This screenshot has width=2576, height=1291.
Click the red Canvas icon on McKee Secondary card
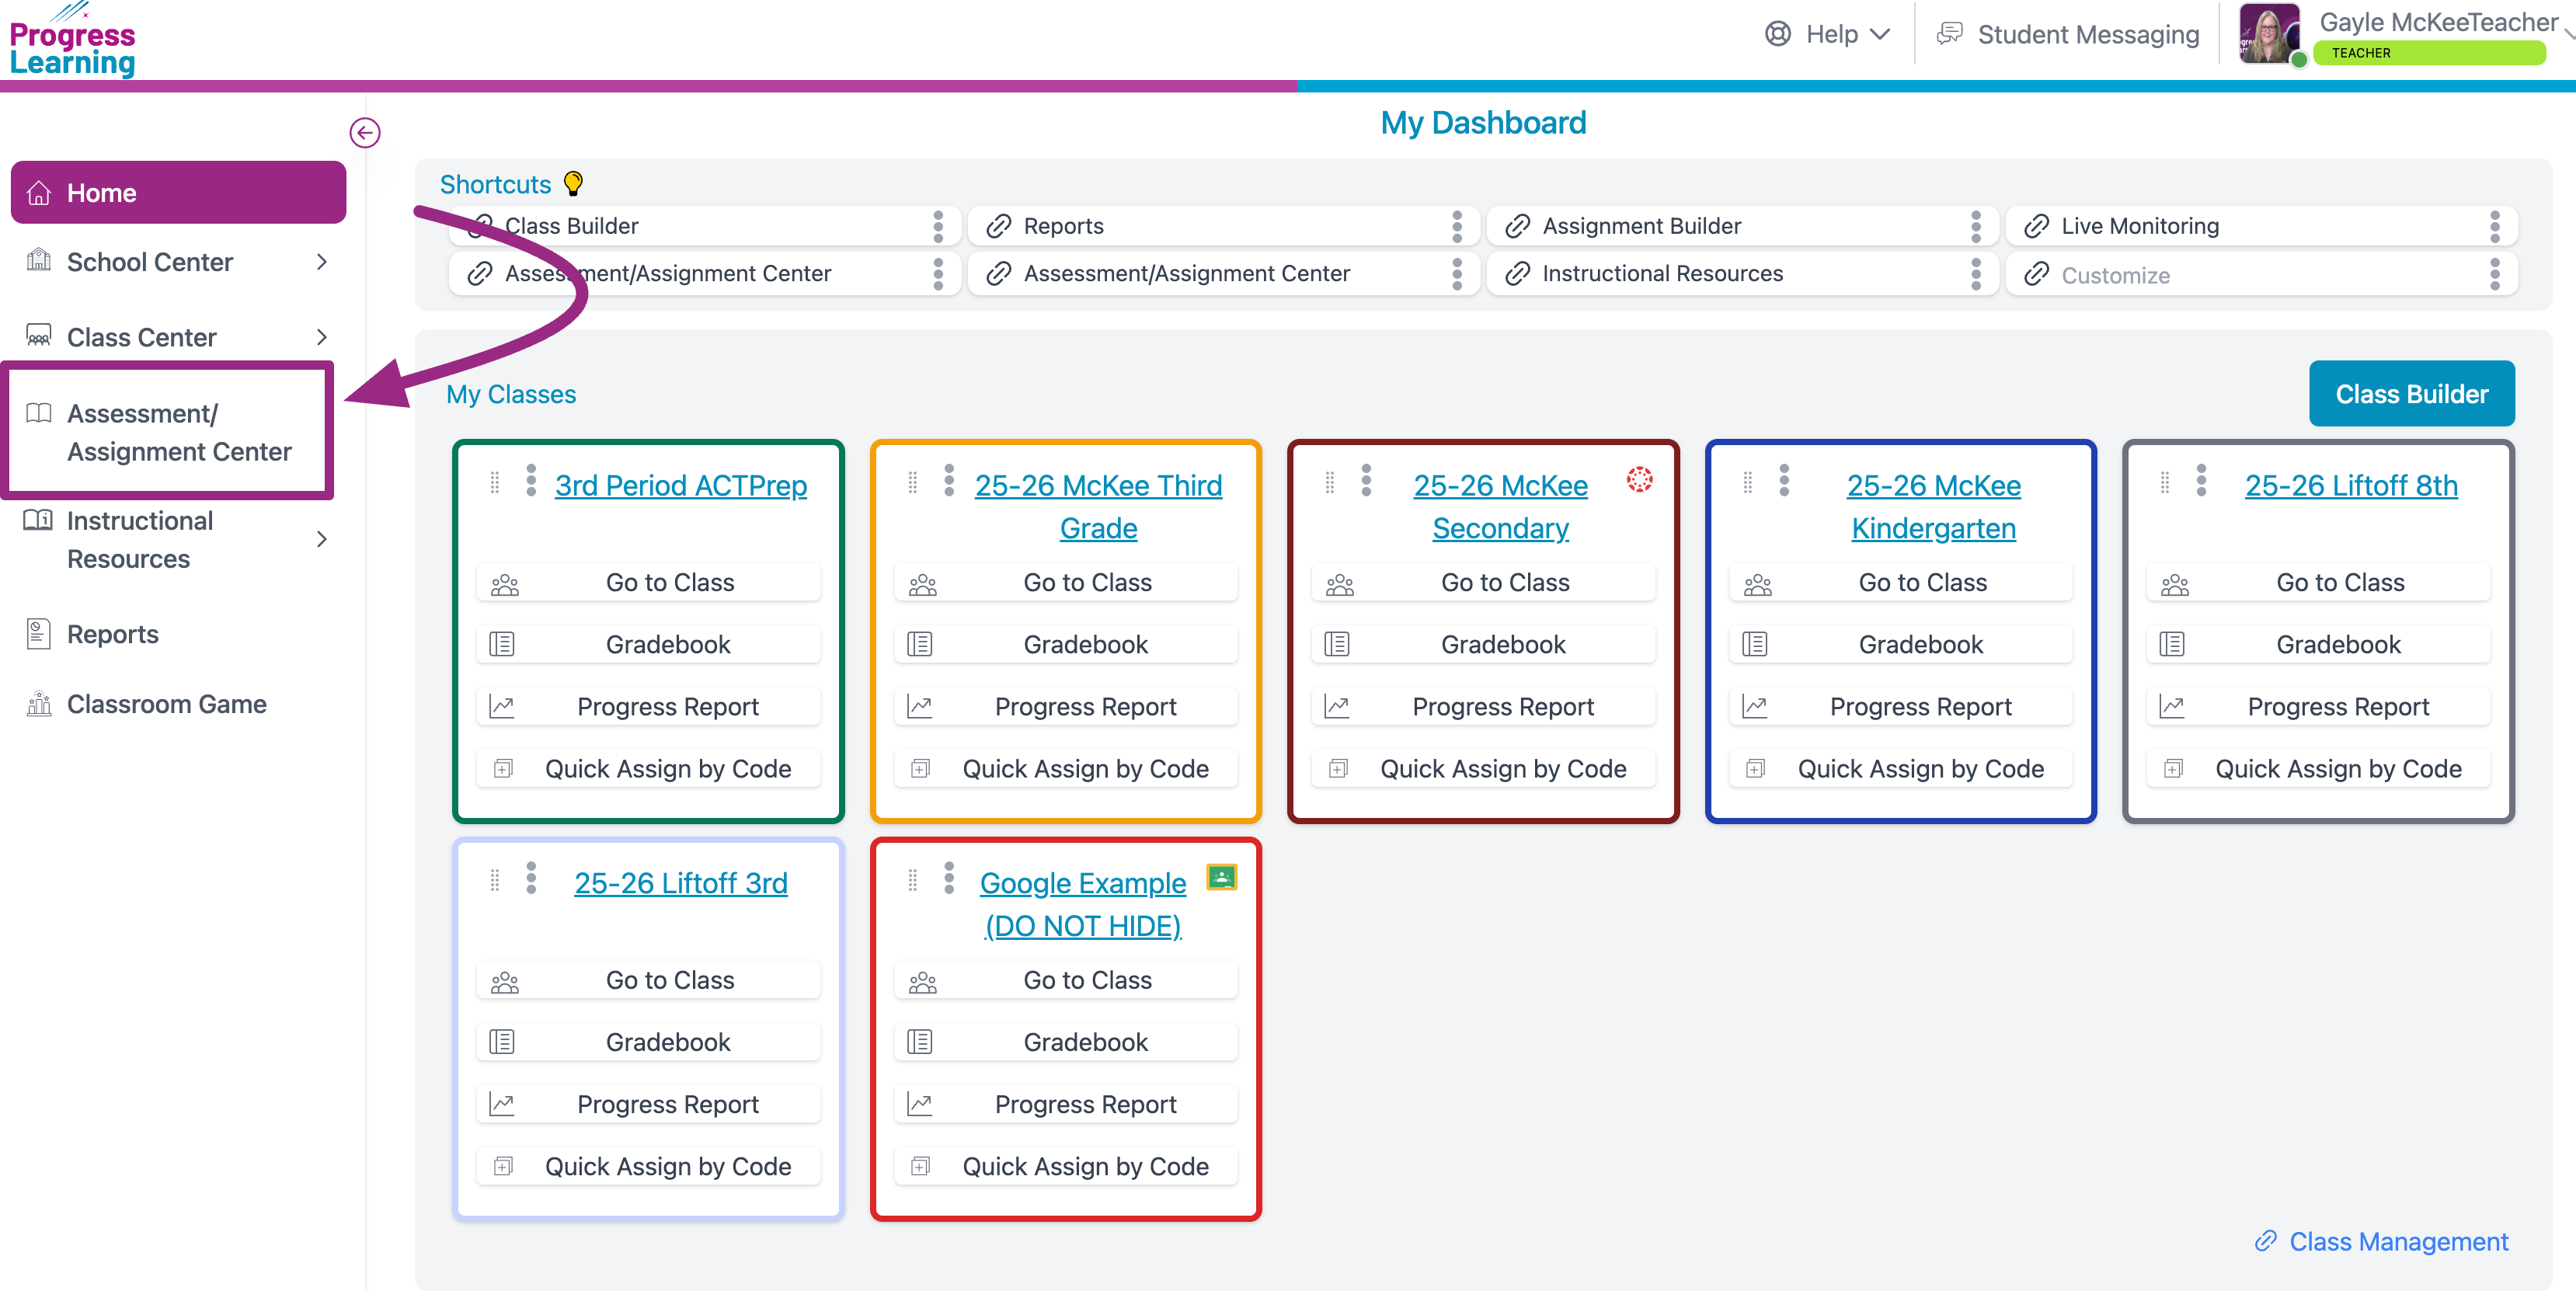(x=1639, y=479)
